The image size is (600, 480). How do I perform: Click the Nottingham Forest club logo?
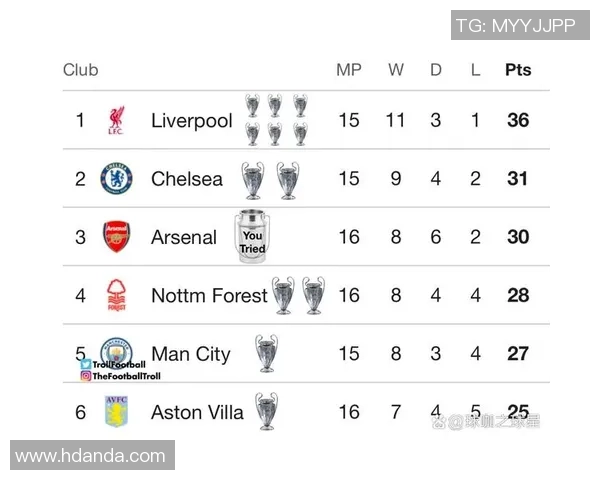(116, 295)
